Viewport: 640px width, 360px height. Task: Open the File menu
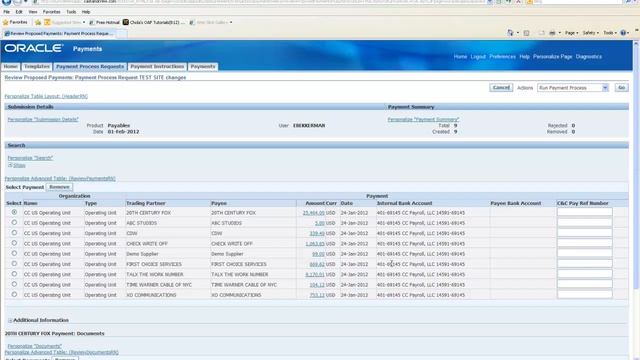click(7, 12)
